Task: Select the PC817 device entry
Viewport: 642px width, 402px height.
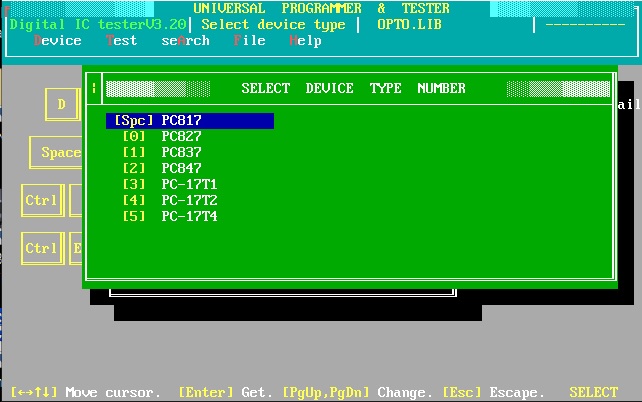Action: [190, 121]
